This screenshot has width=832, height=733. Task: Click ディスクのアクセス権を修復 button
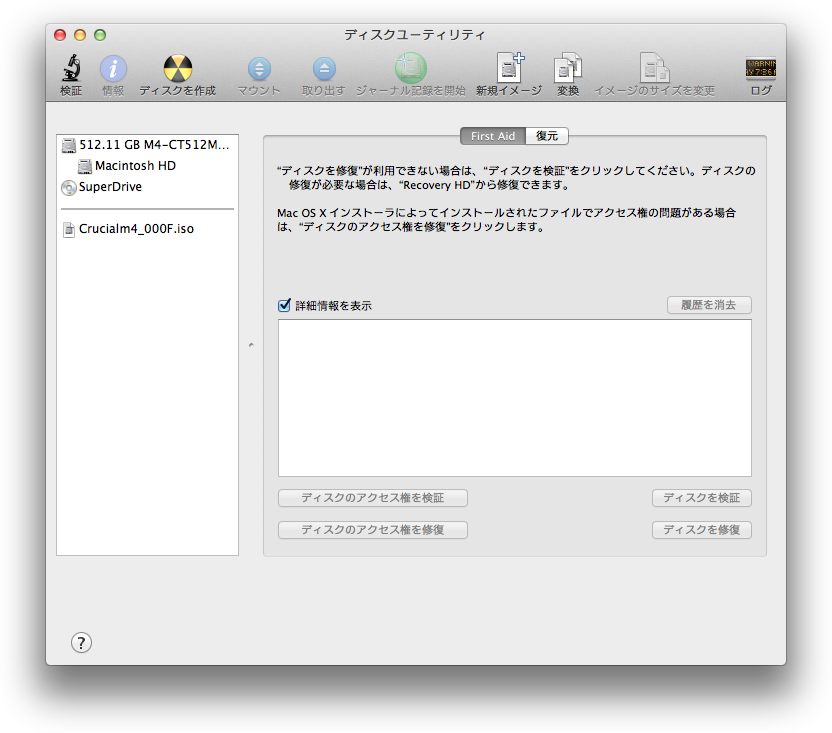(x=372, y=530)
